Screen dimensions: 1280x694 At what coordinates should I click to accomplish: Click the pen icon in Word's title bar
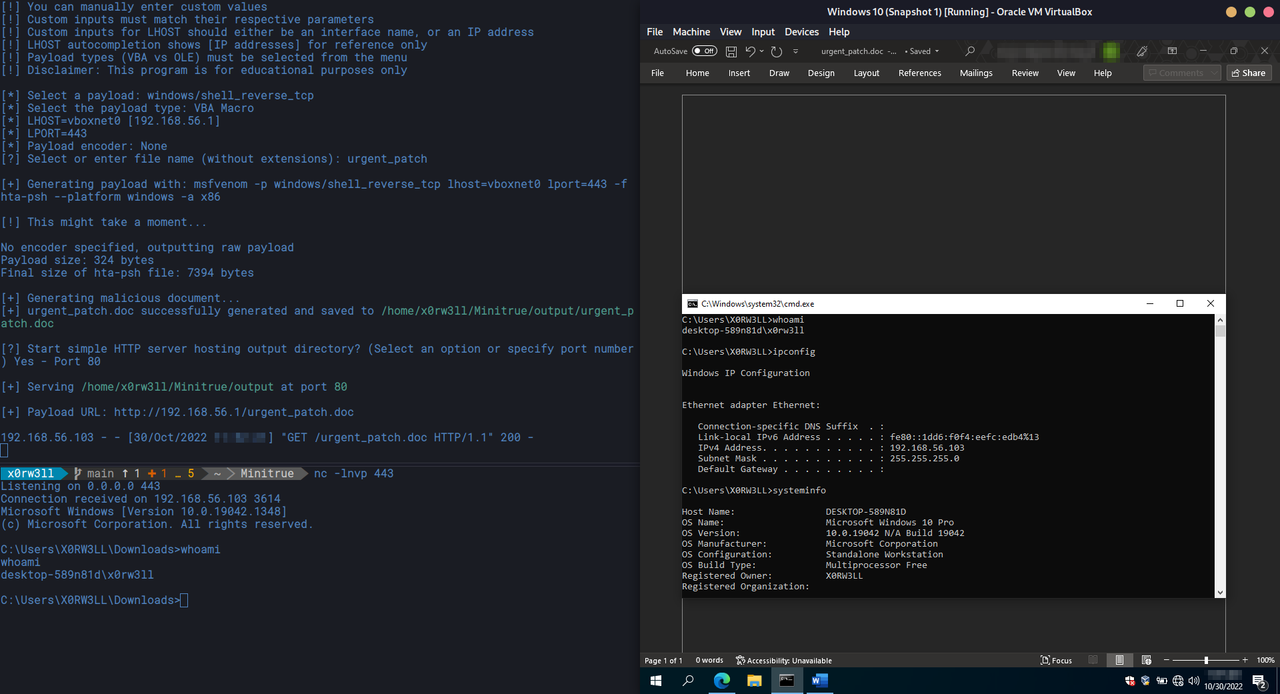click(x=1142, y=51)
